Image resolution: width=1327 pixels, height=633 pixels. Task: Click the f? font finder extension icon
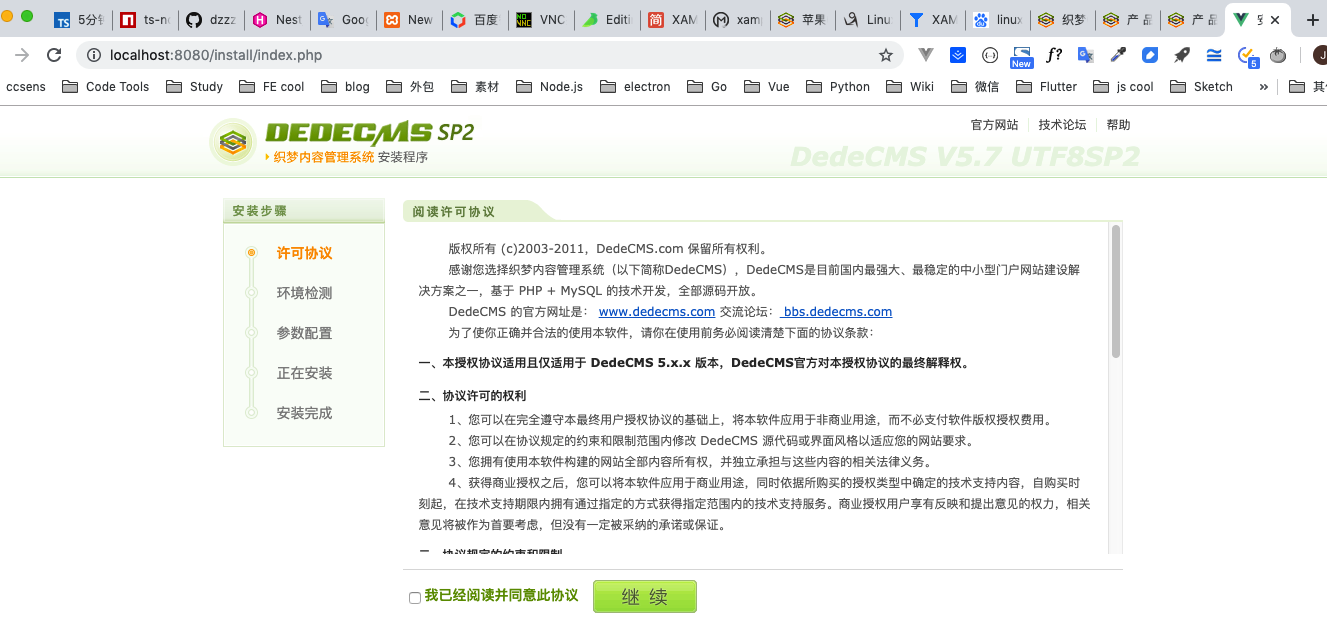(1054, 55)
